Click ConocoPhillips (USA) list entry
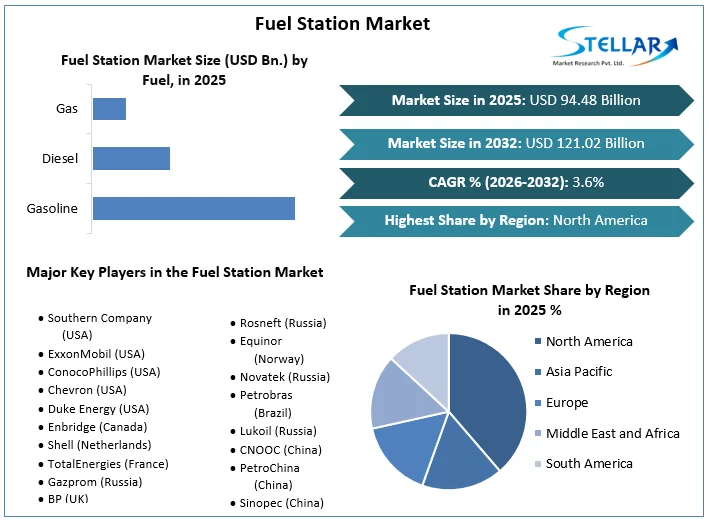This screenshot has height=521, width=709. tap(100, 372)
